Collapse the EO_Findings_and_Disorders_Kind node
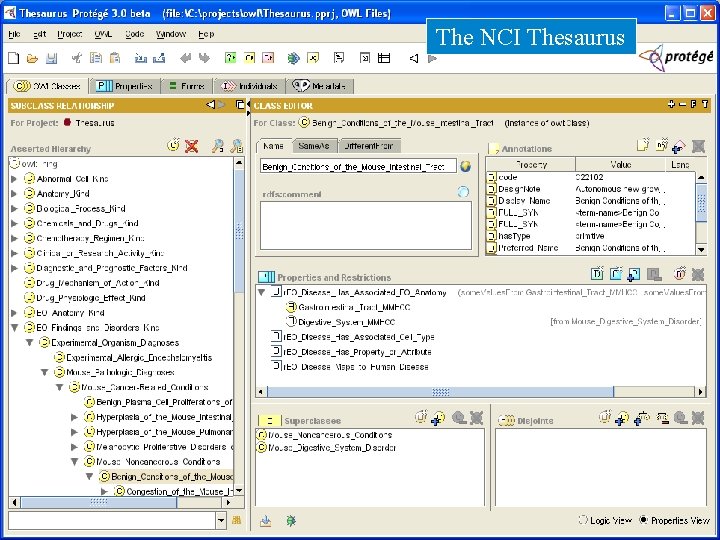Viewport: 720px width, 540px height. [x=14, y=328]
